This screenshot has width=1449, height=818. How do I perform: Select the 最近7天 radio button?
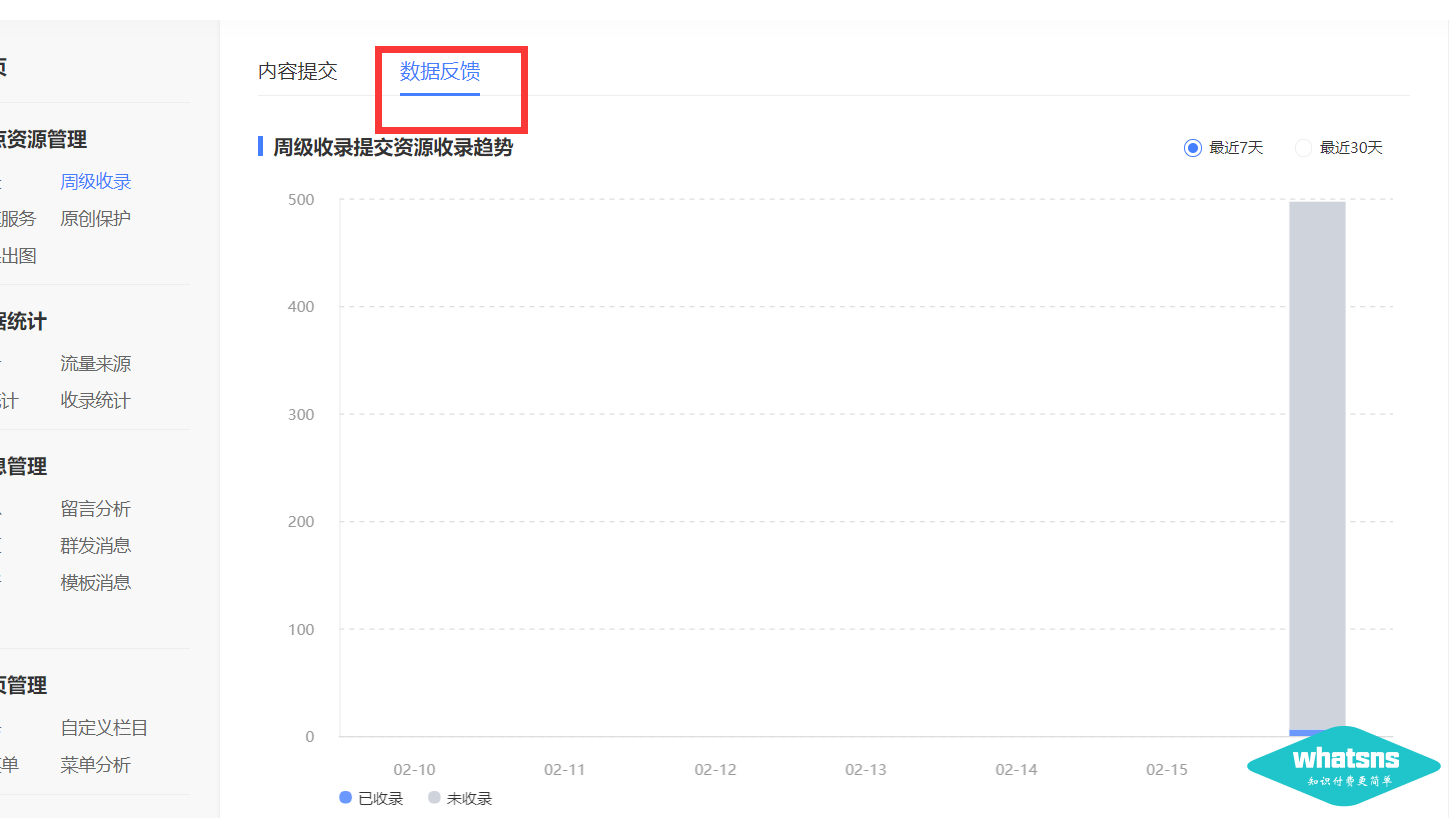(1192, 148)
